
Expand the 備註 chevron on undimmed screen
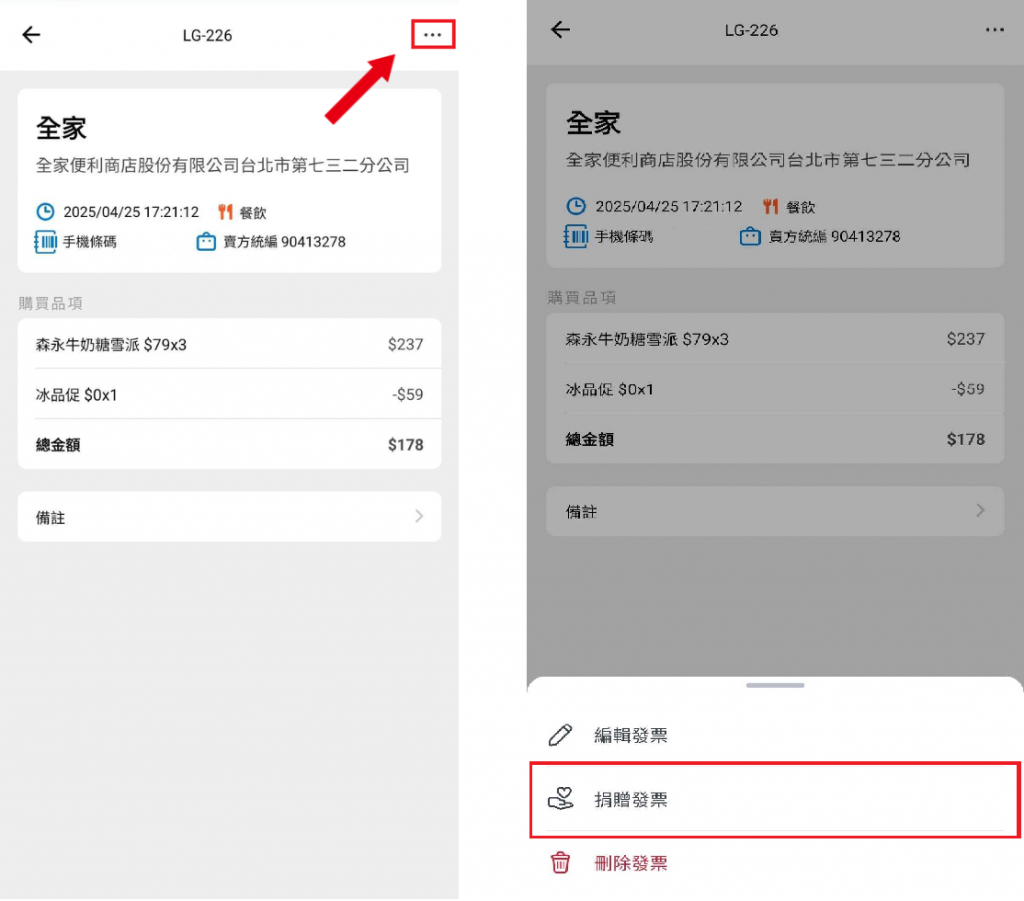pyautogui.click(x=419, y=516)
